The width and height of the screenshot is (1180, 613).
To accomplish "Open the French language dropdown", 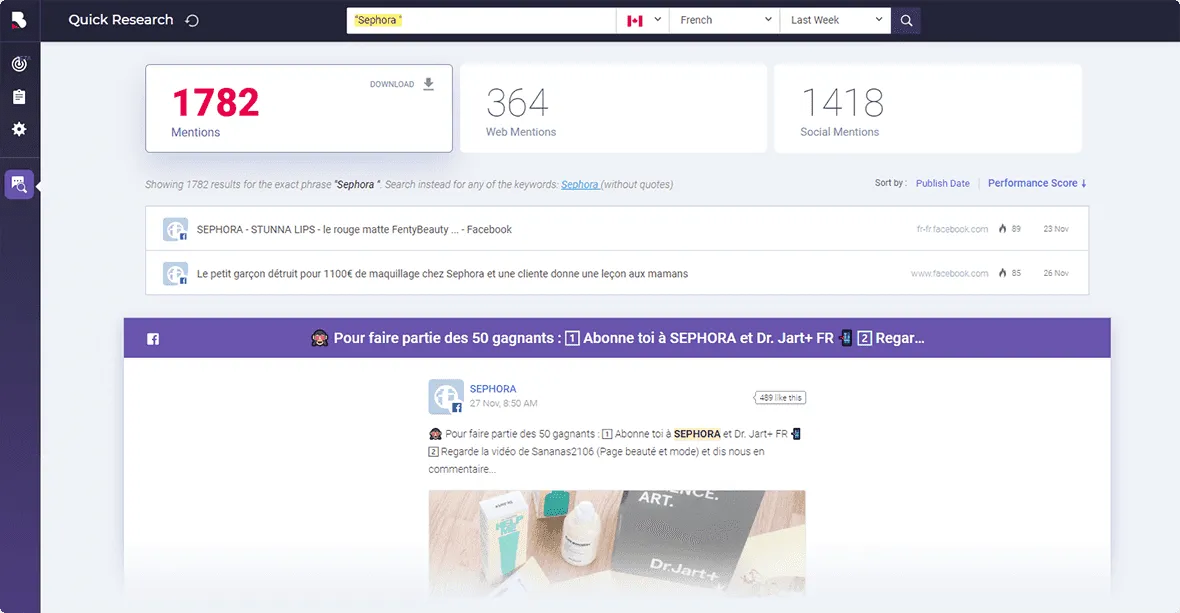I will pos(724,20).
